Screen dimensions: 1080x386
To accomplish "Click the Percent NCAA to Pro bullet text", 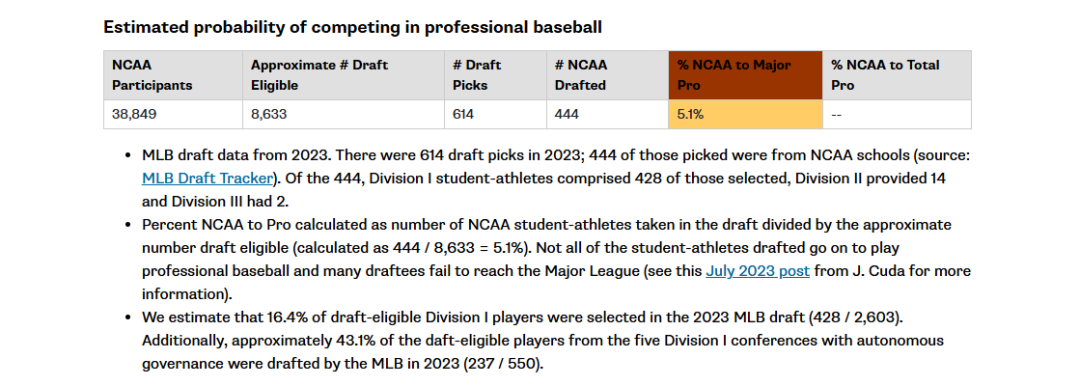I will [557, 259].
